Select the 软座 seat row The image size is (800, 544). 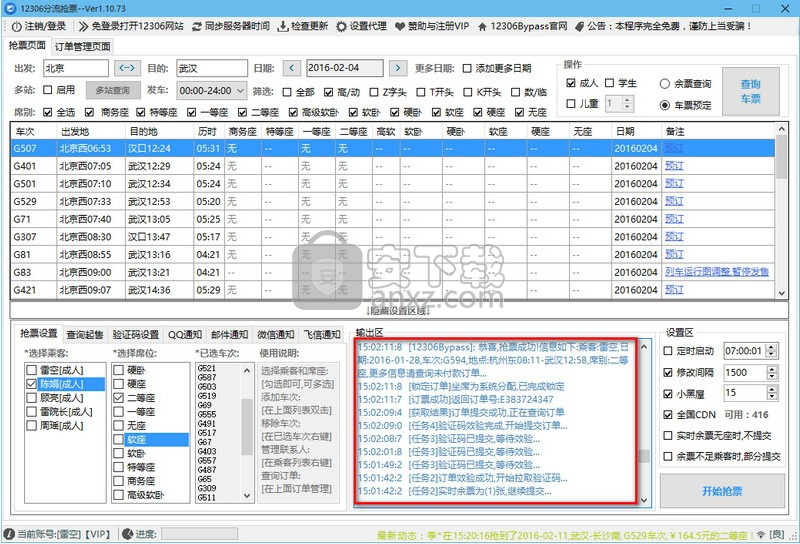point(150,439)
